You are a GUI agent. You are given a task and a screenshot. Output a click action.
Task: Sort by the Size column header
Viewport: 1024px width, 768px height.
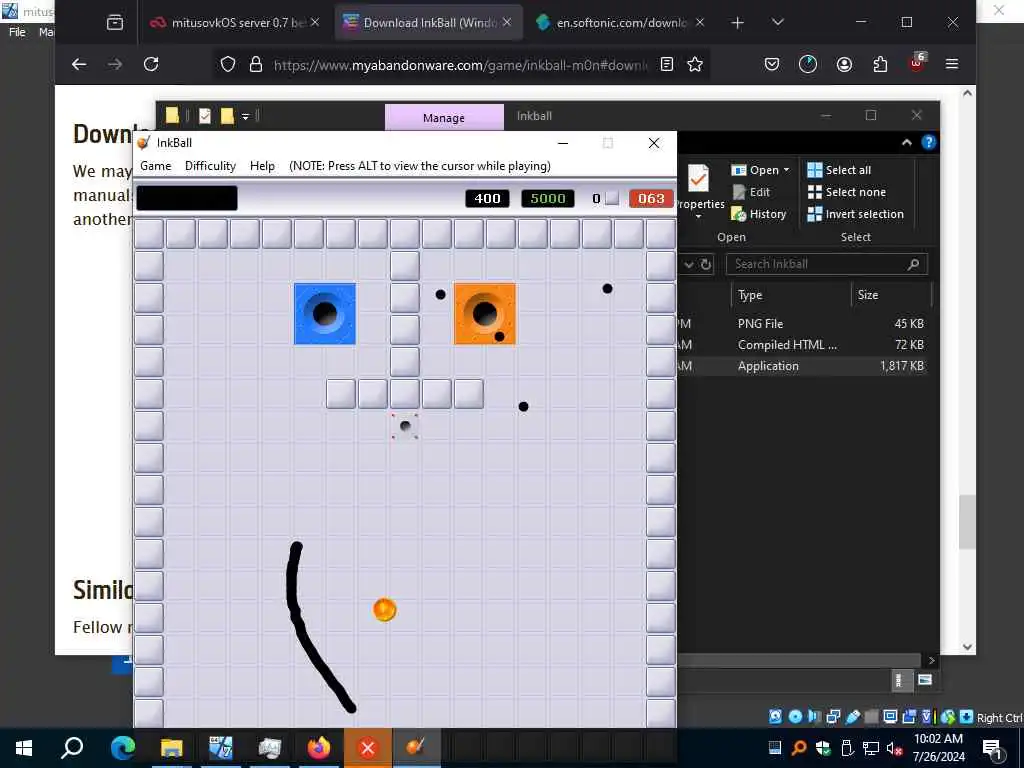(x=891, y=295)
